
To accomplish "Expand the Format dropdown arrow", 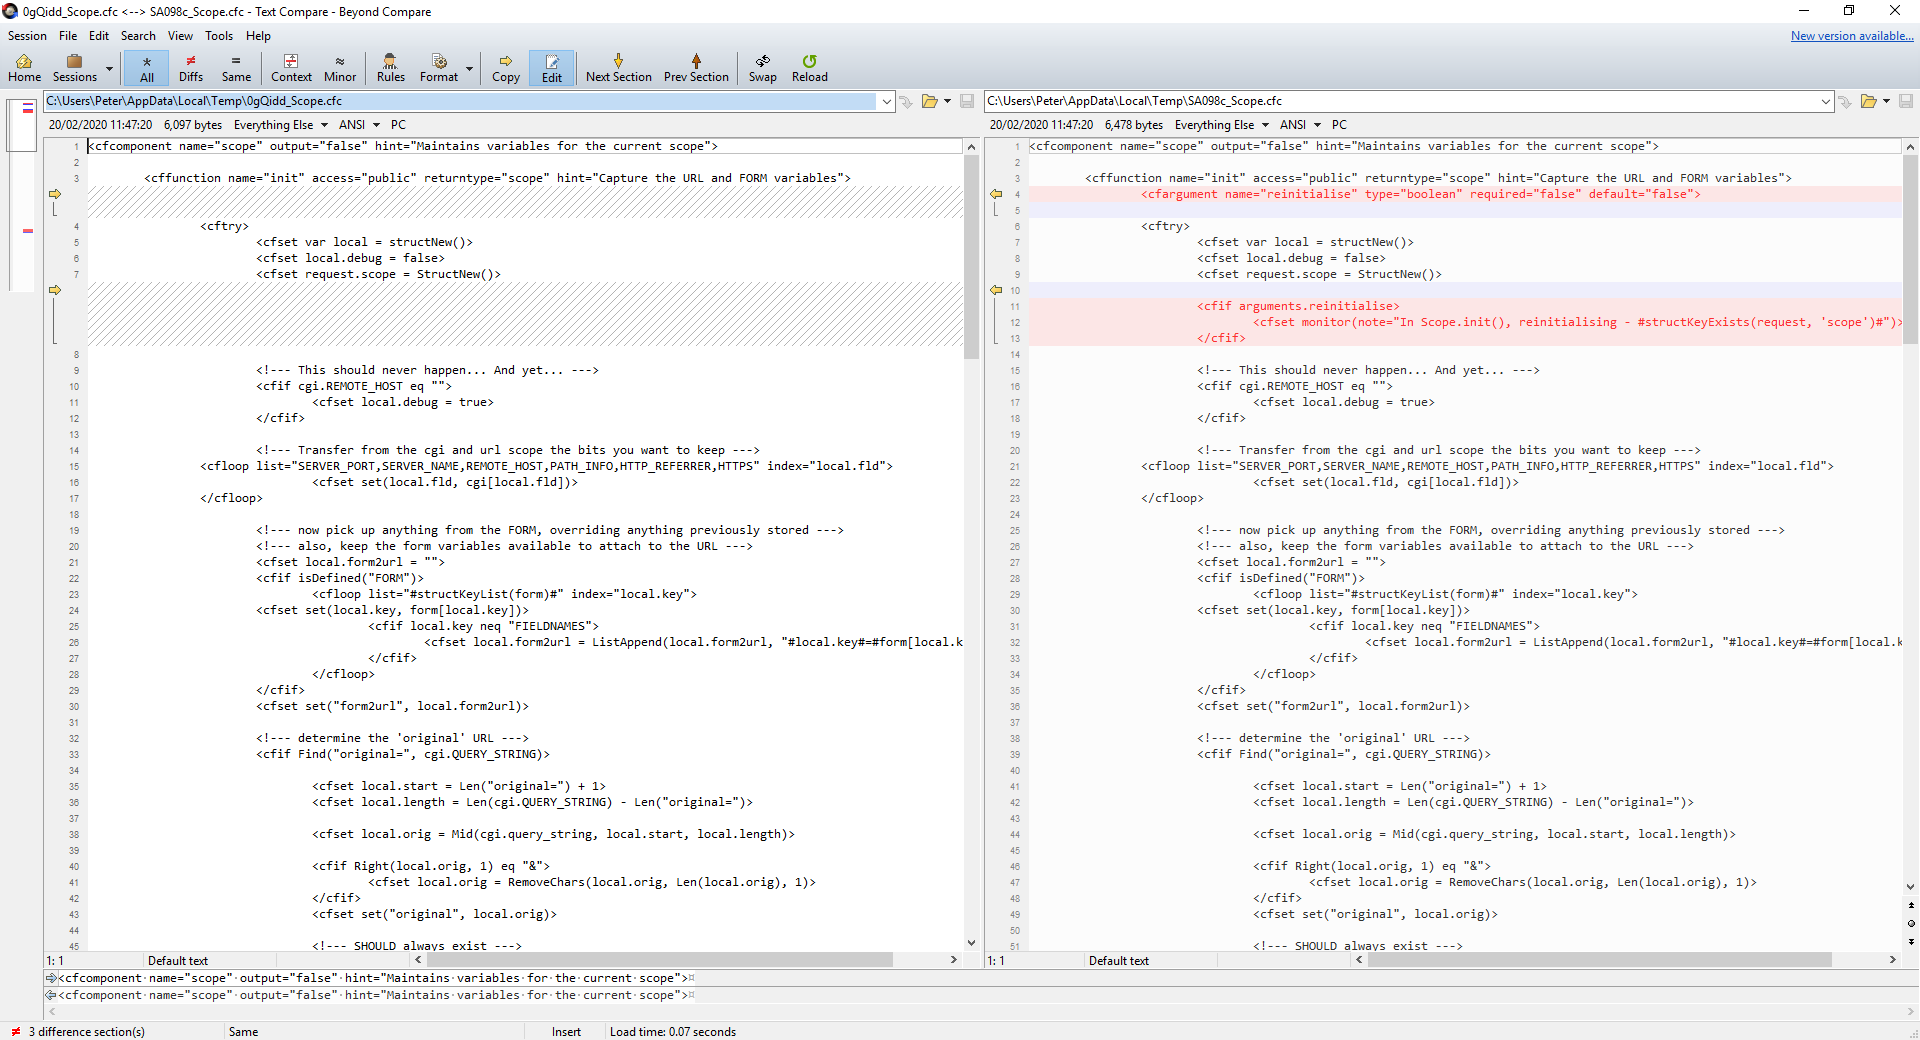I will tap(469, 69).
